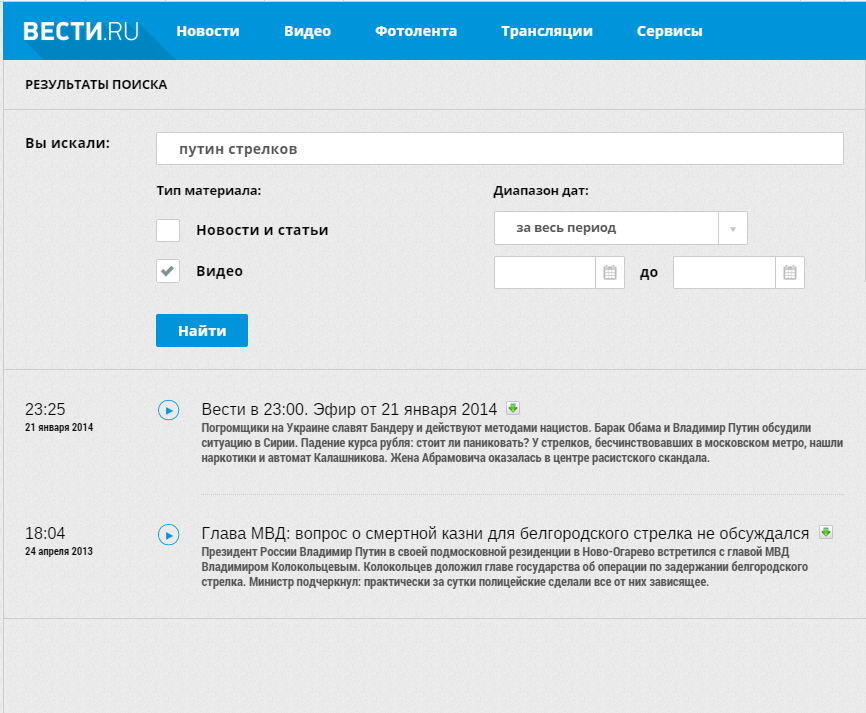Click the Новости и статьи label
Screen dimensions: 866x713
point(262,230)
